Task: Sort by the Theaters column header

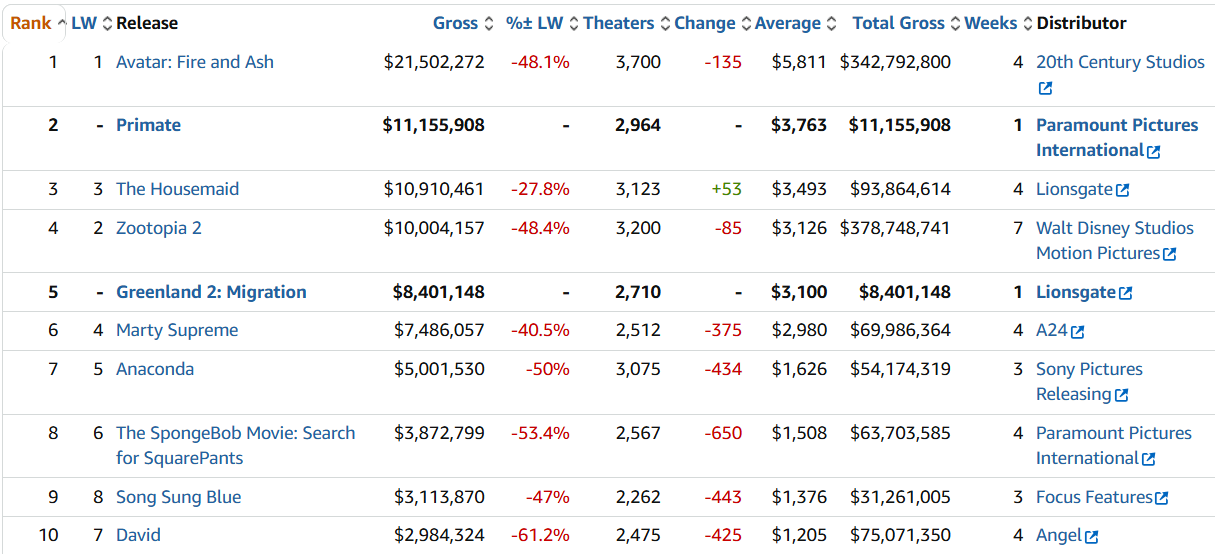Action: pyautogui.click(x=618, y=23)
